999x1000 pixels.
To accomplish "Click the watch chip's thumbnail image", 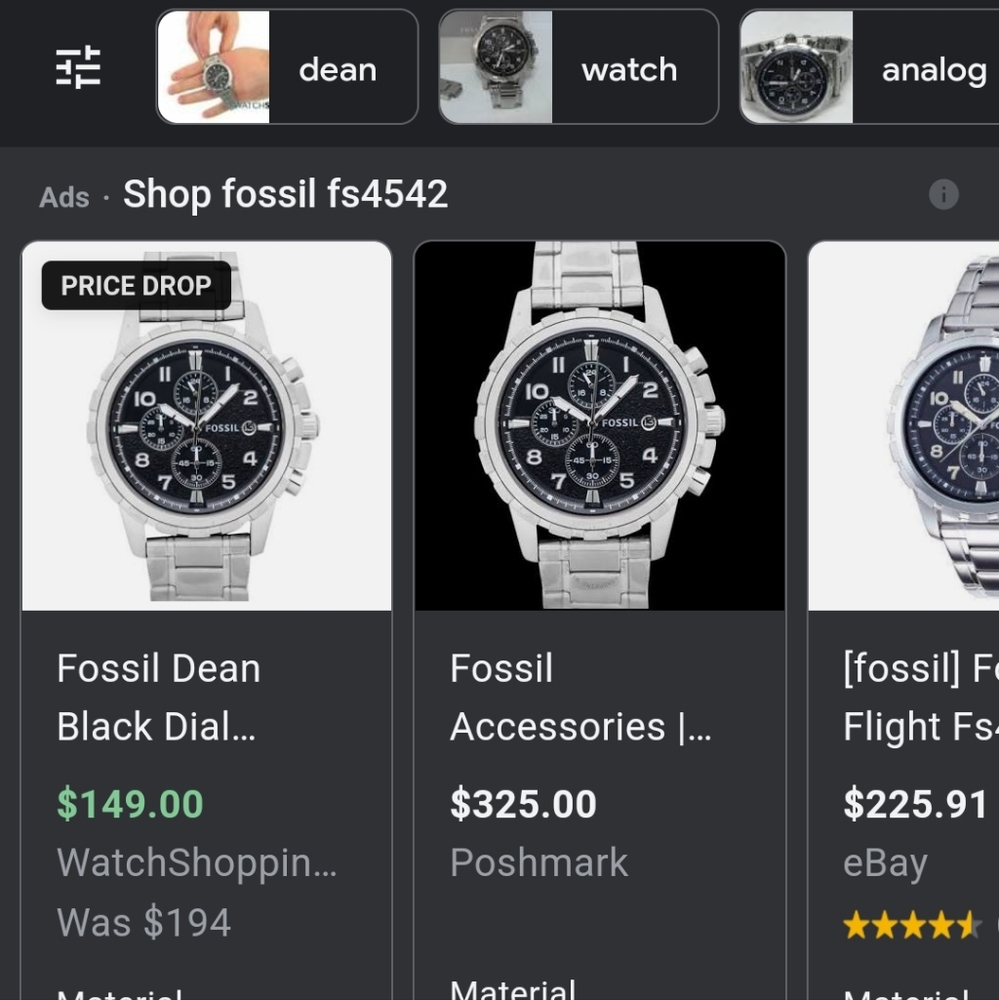I will [x=495, y=66].
